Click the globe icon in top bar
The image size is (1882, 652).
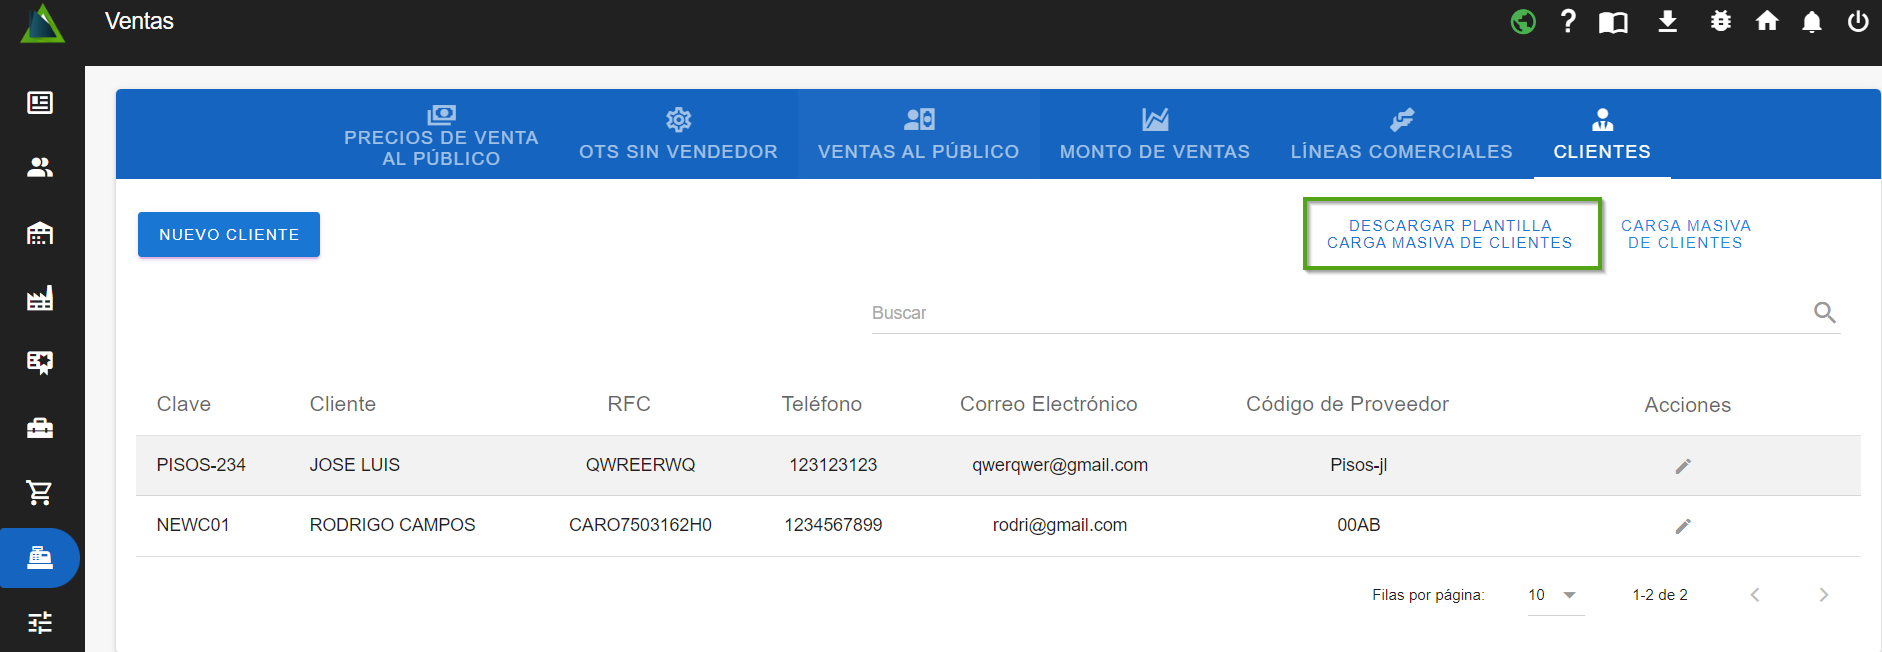pyautogui.click(x=1522, y=21)
